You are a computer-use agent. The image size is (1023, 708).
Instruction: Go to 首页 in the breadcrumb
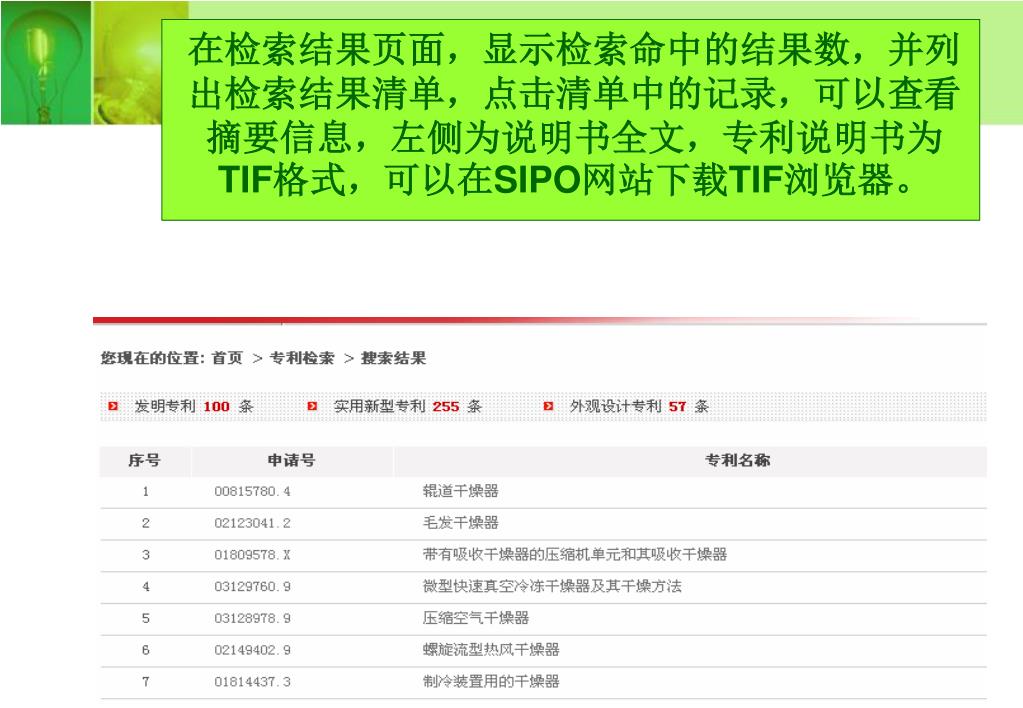click(x=227, y=358)
